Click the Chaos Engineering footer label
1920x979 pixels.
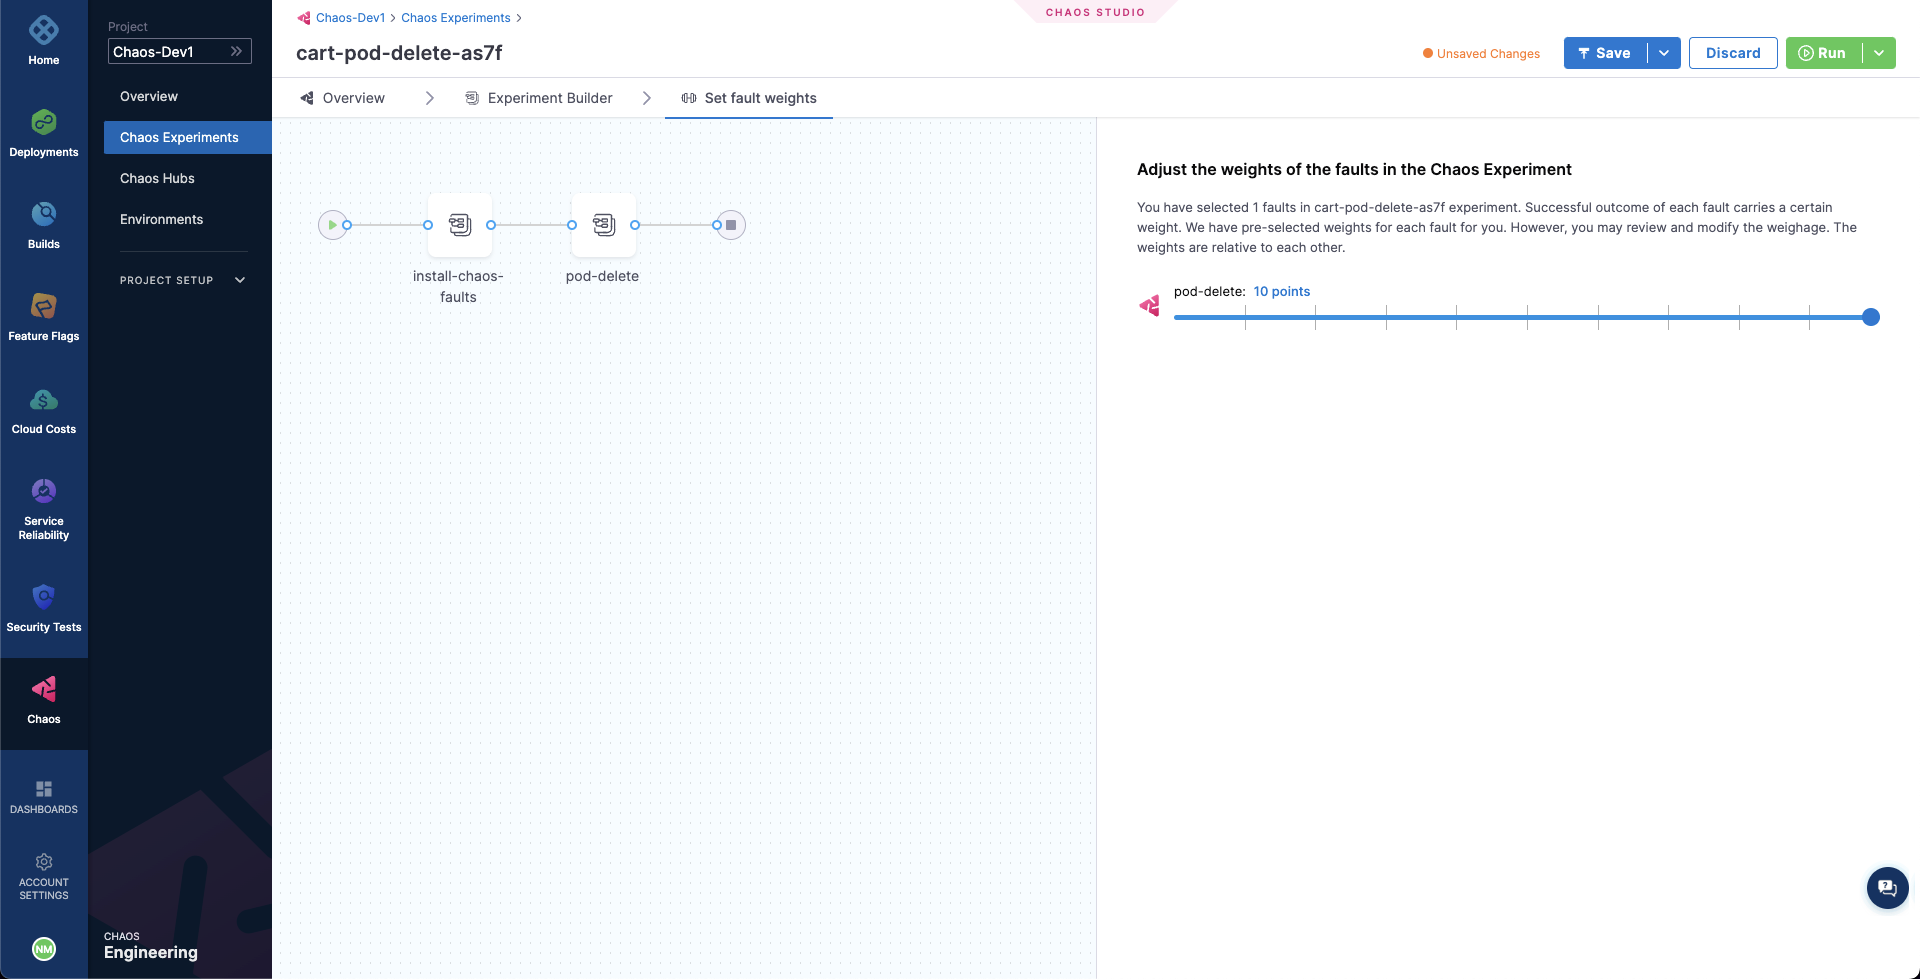[151, 945]
